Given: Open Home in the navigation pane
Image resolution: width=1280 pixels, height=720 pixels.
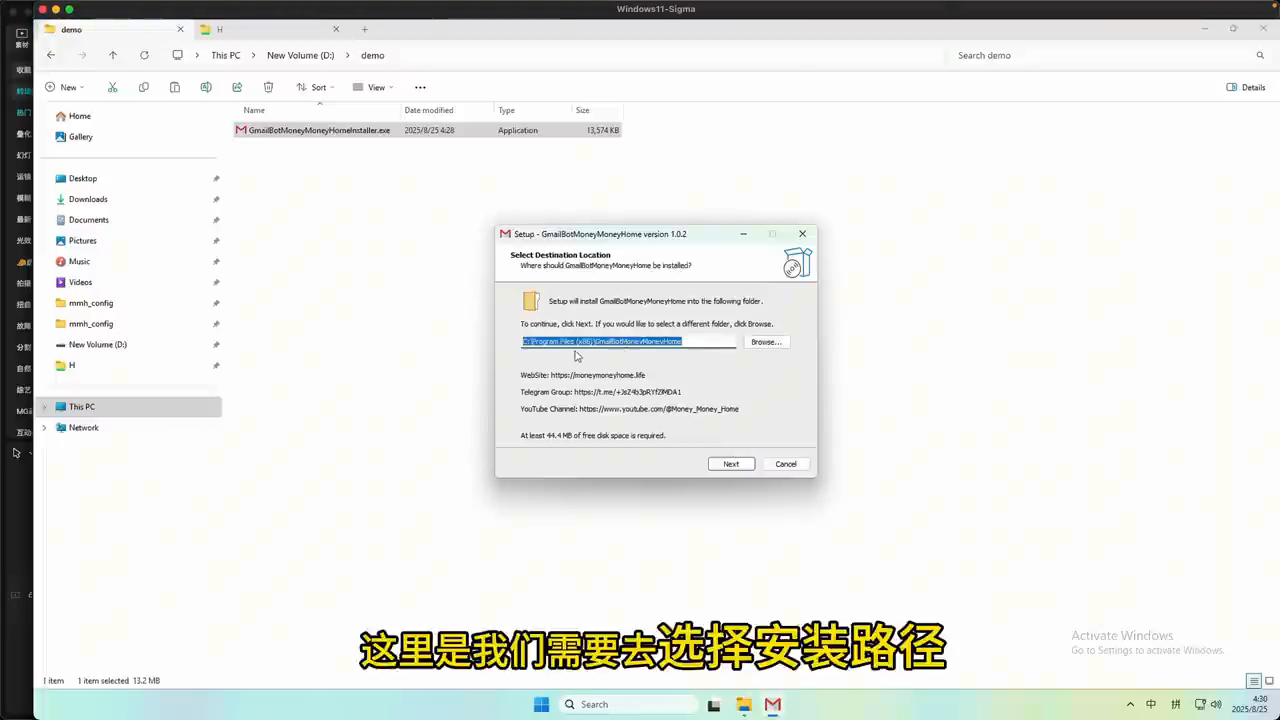Looking at the screenshot, I should (x=80, y=116).
